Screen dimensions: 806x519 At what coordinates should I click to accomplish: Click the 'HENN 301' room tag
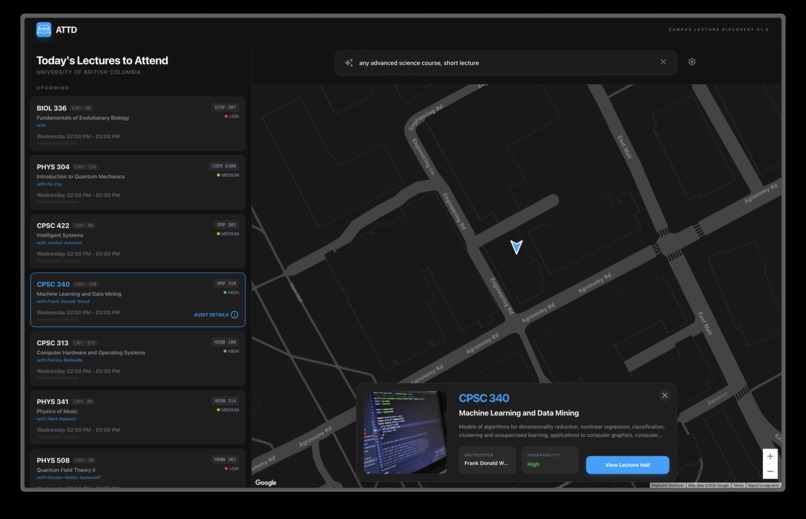pyautogui.click(x=225, y=459)
